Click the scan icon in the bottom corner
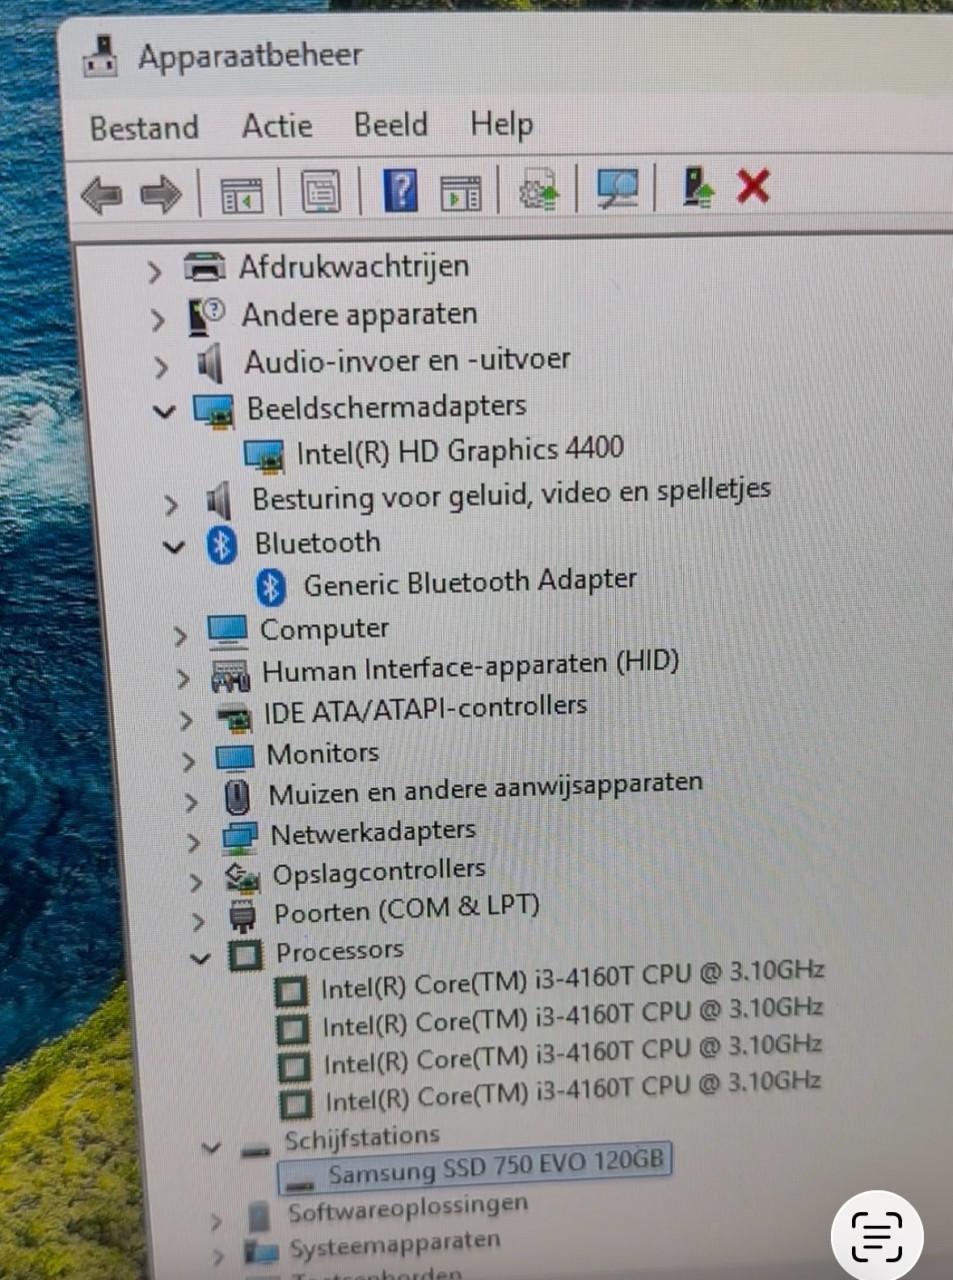Image resolution: width=953 pixels, height=1280 pixels. [x=876, y=1237]
